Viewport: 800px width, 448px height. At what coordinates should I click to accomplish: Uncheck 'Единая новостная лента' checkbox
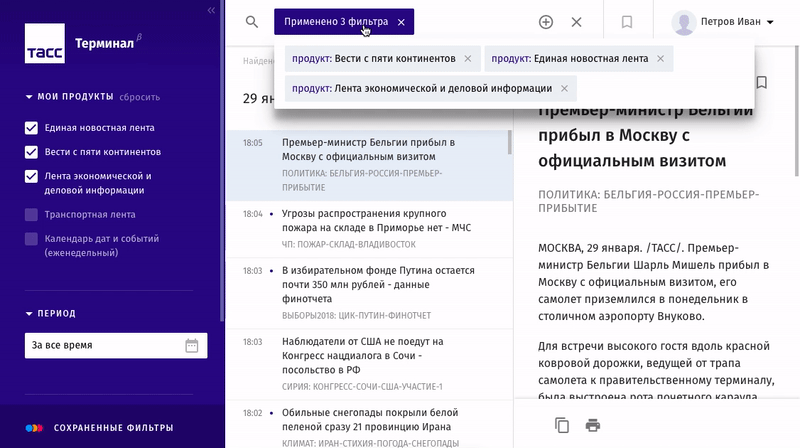pos(31,128)
